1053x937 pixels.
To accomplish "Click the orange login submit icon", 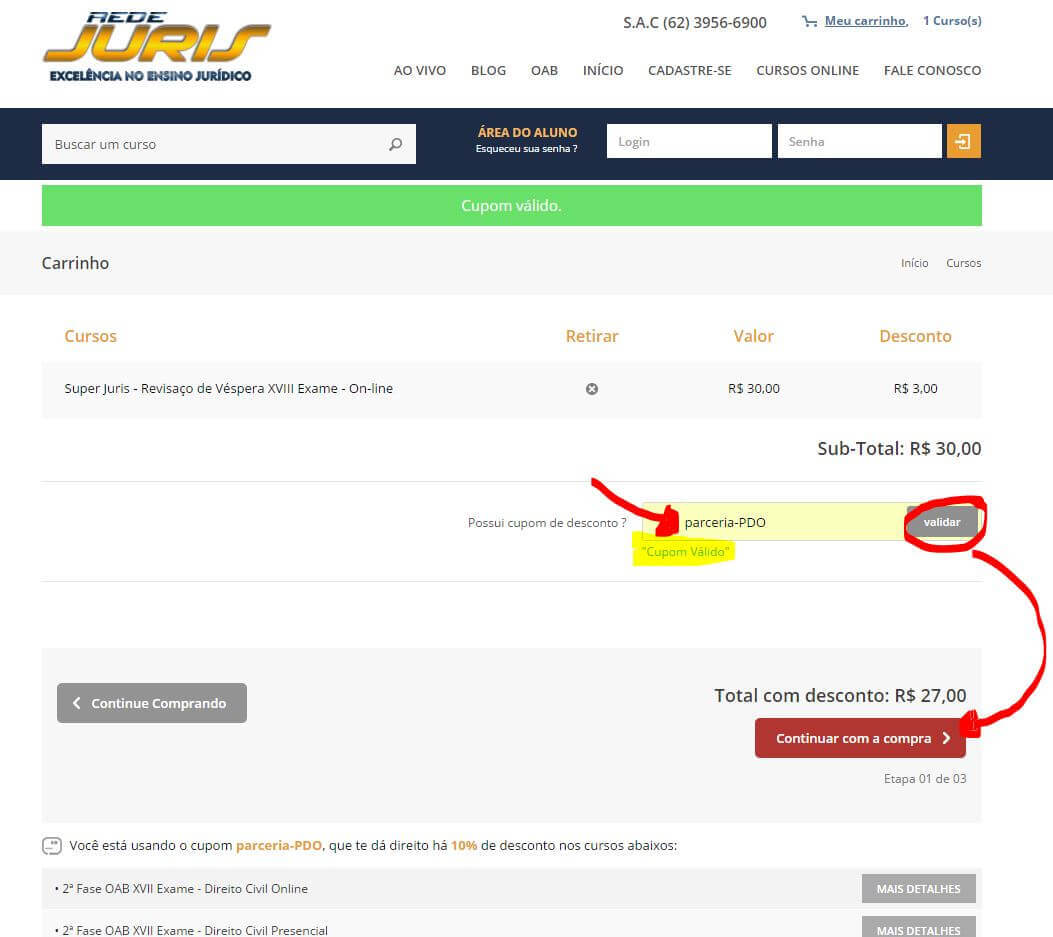I will coord(964,141).
